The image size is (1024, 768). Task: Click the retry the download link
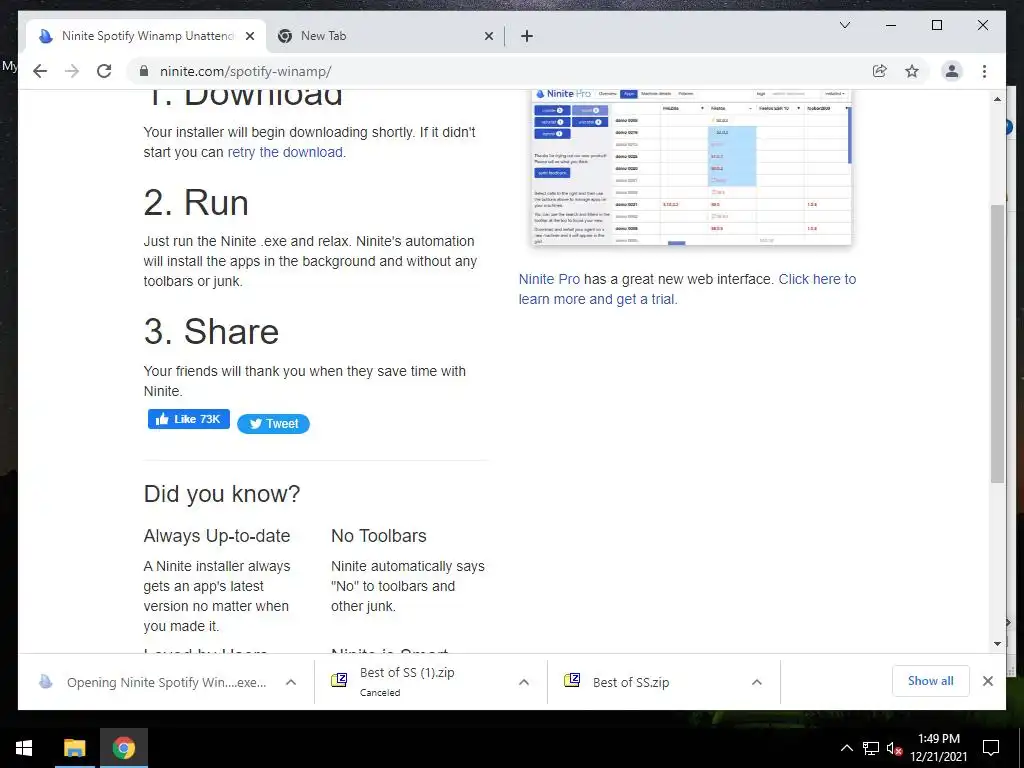285,152
